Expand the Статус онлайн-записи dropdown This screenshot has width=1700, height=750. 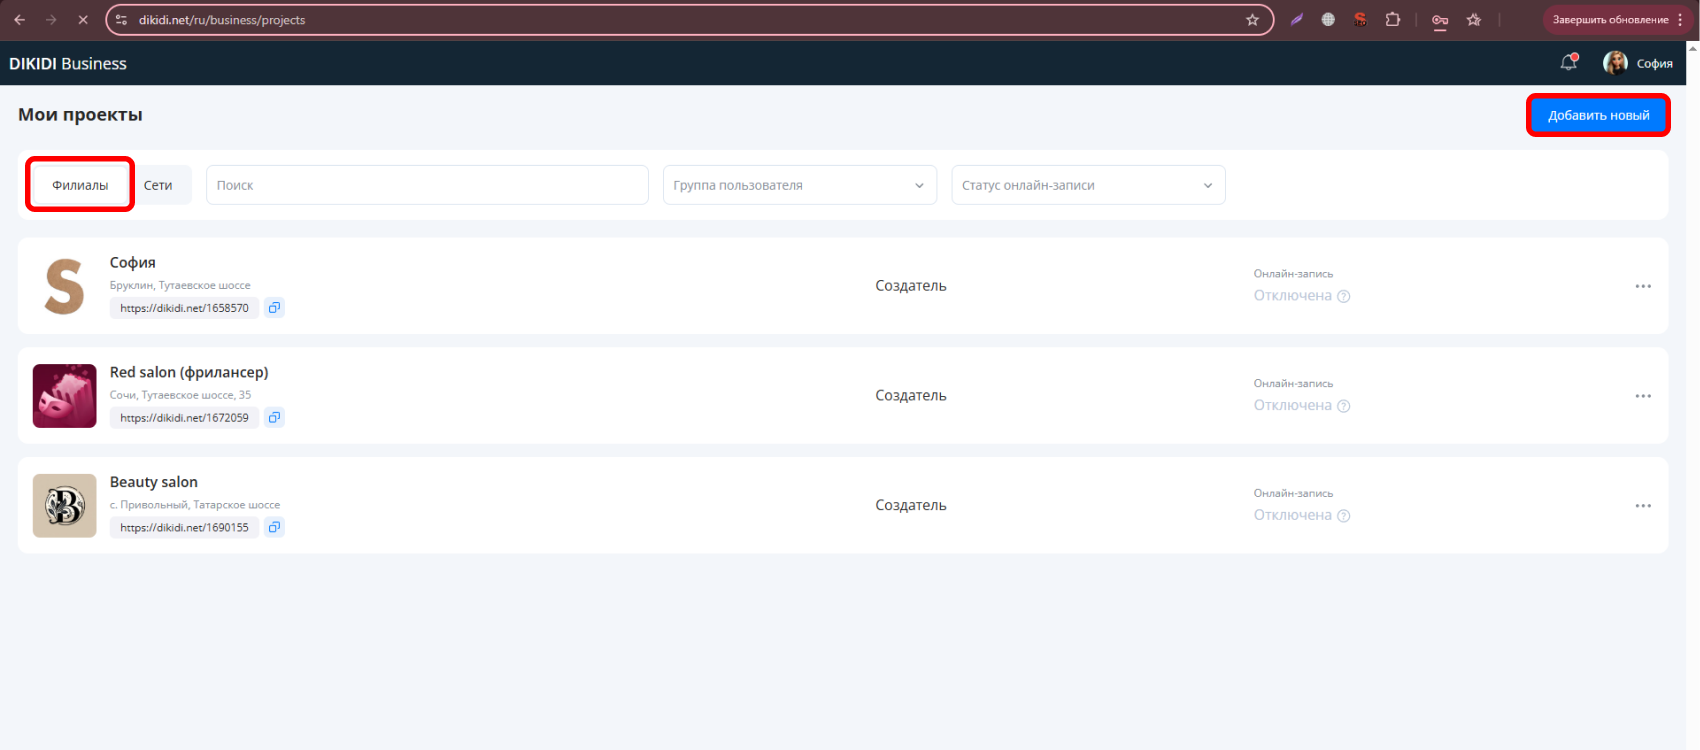(1088, 185)
